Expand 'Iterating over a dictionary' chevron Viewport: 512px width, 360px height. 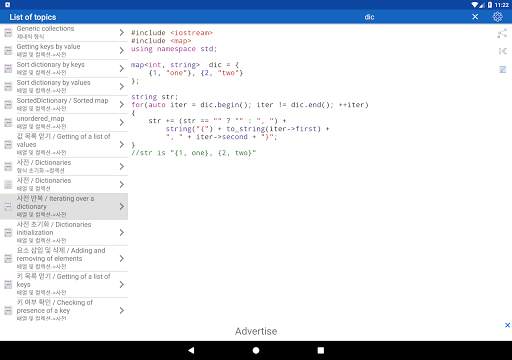pos(122,206)
